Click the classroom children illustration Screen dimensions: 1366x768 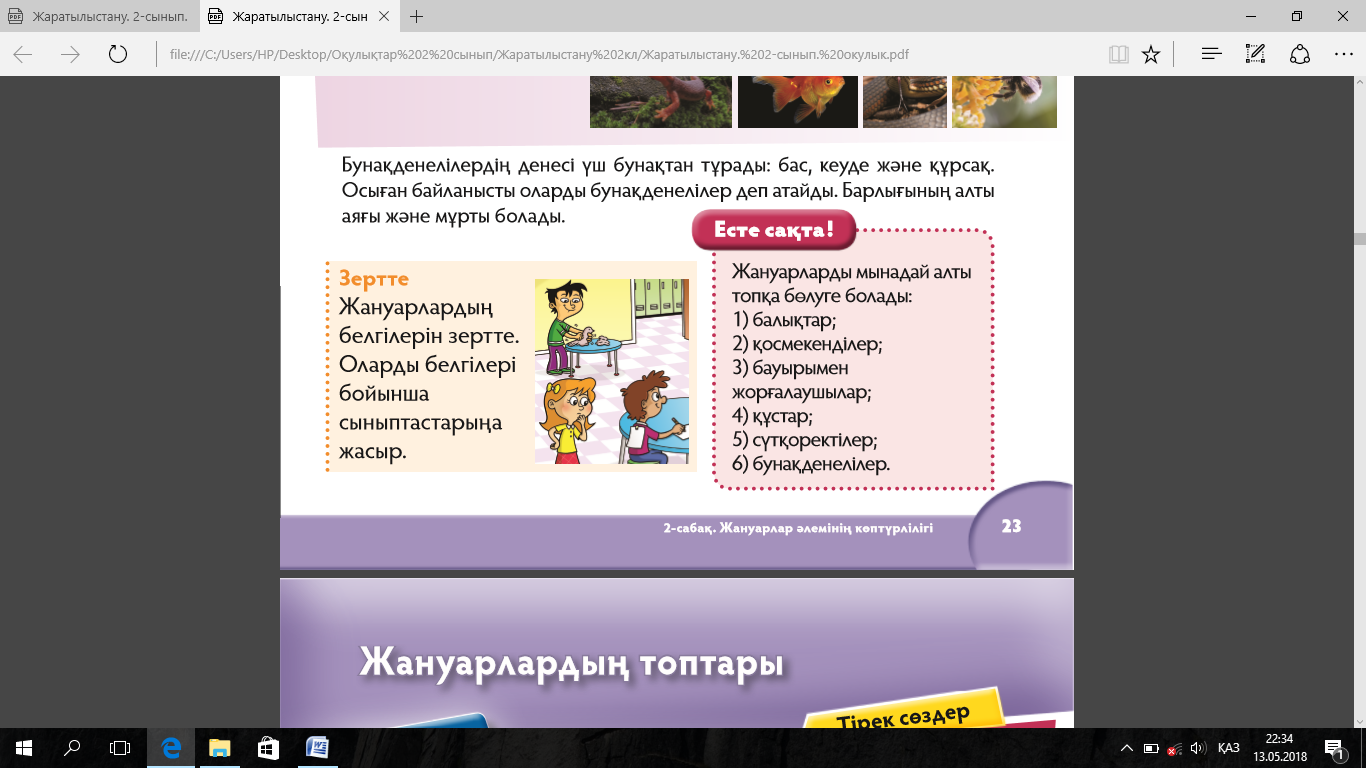(613, 371)
